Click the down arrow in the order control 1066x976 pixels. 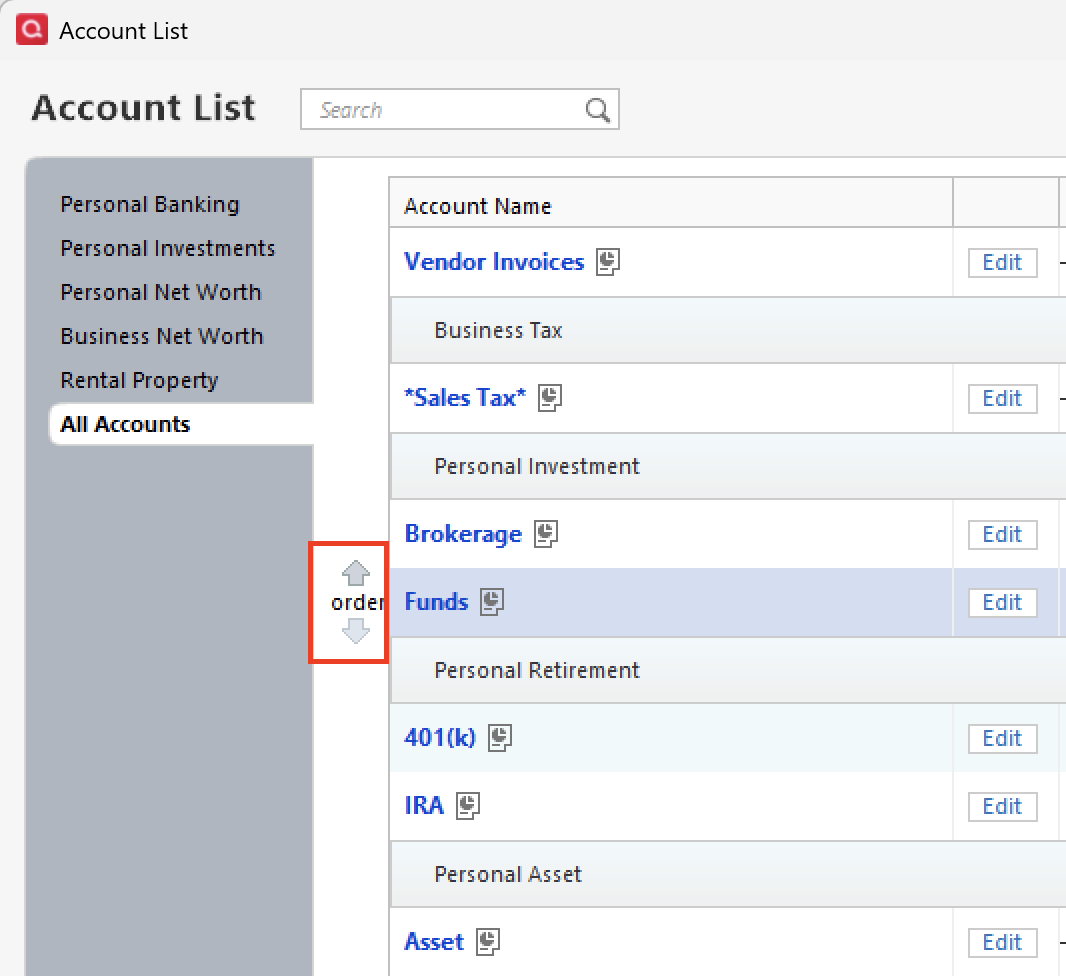[356, 631]
